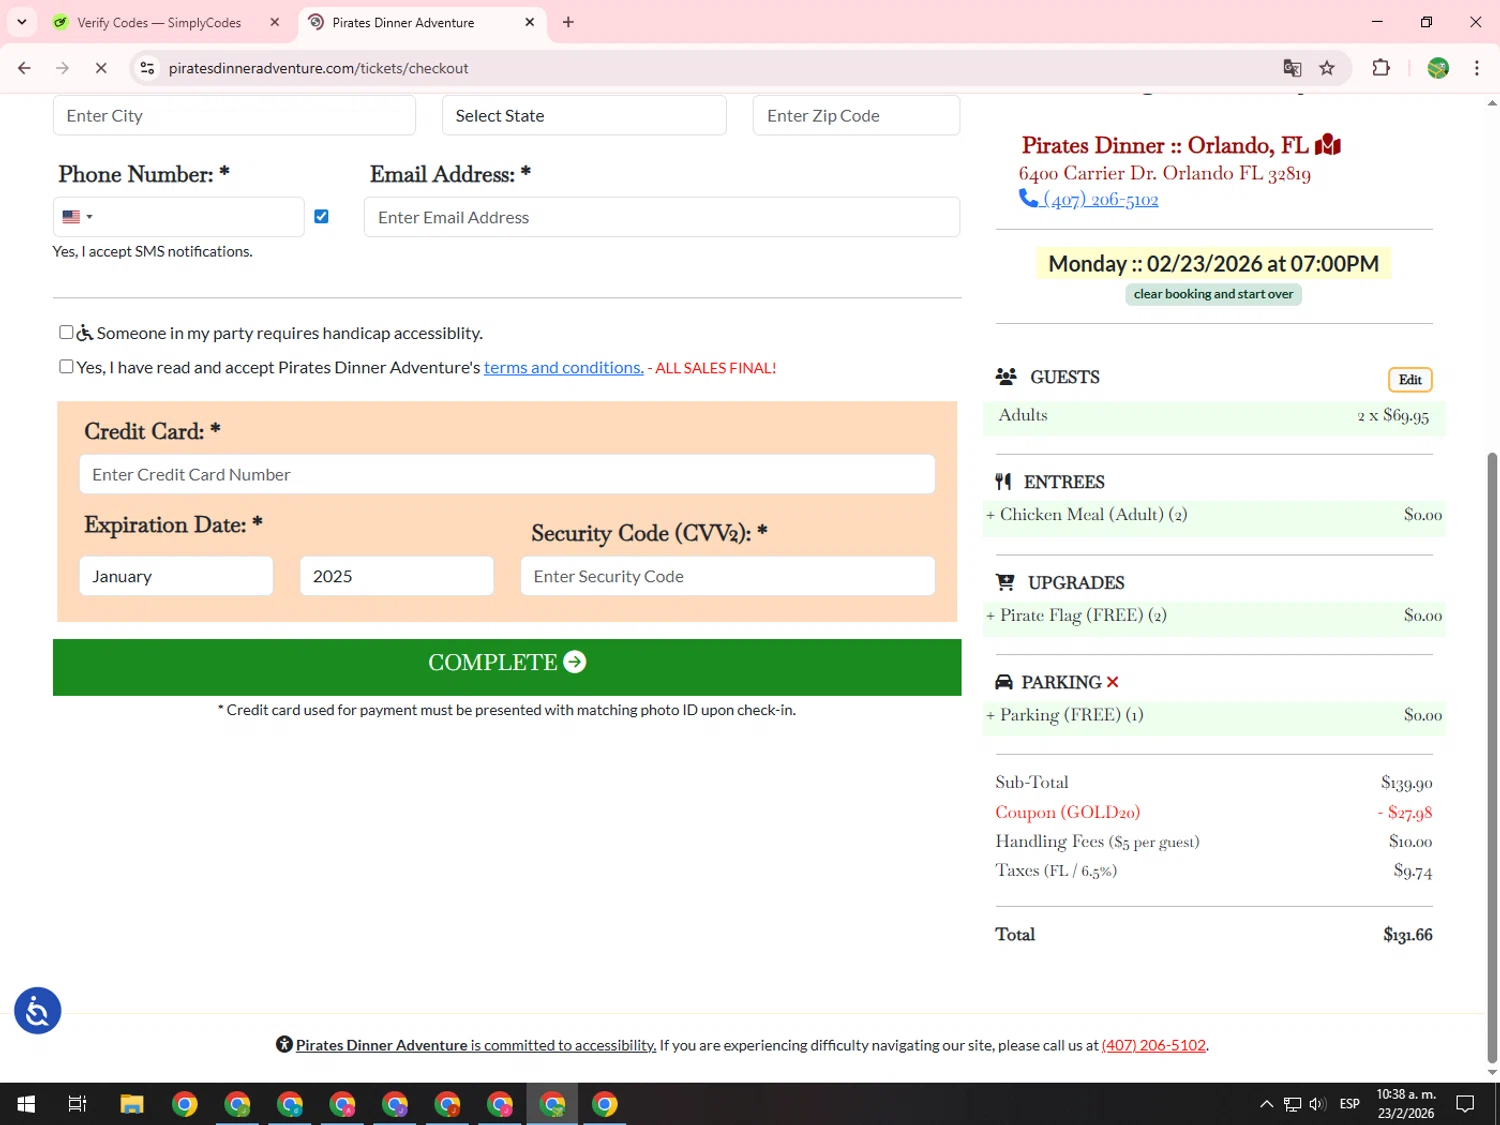Image resolution: width=1500 pixels, height=1125 pixels.
Task: Click the green COMPLETE button
Action: [x=507, y=667]
